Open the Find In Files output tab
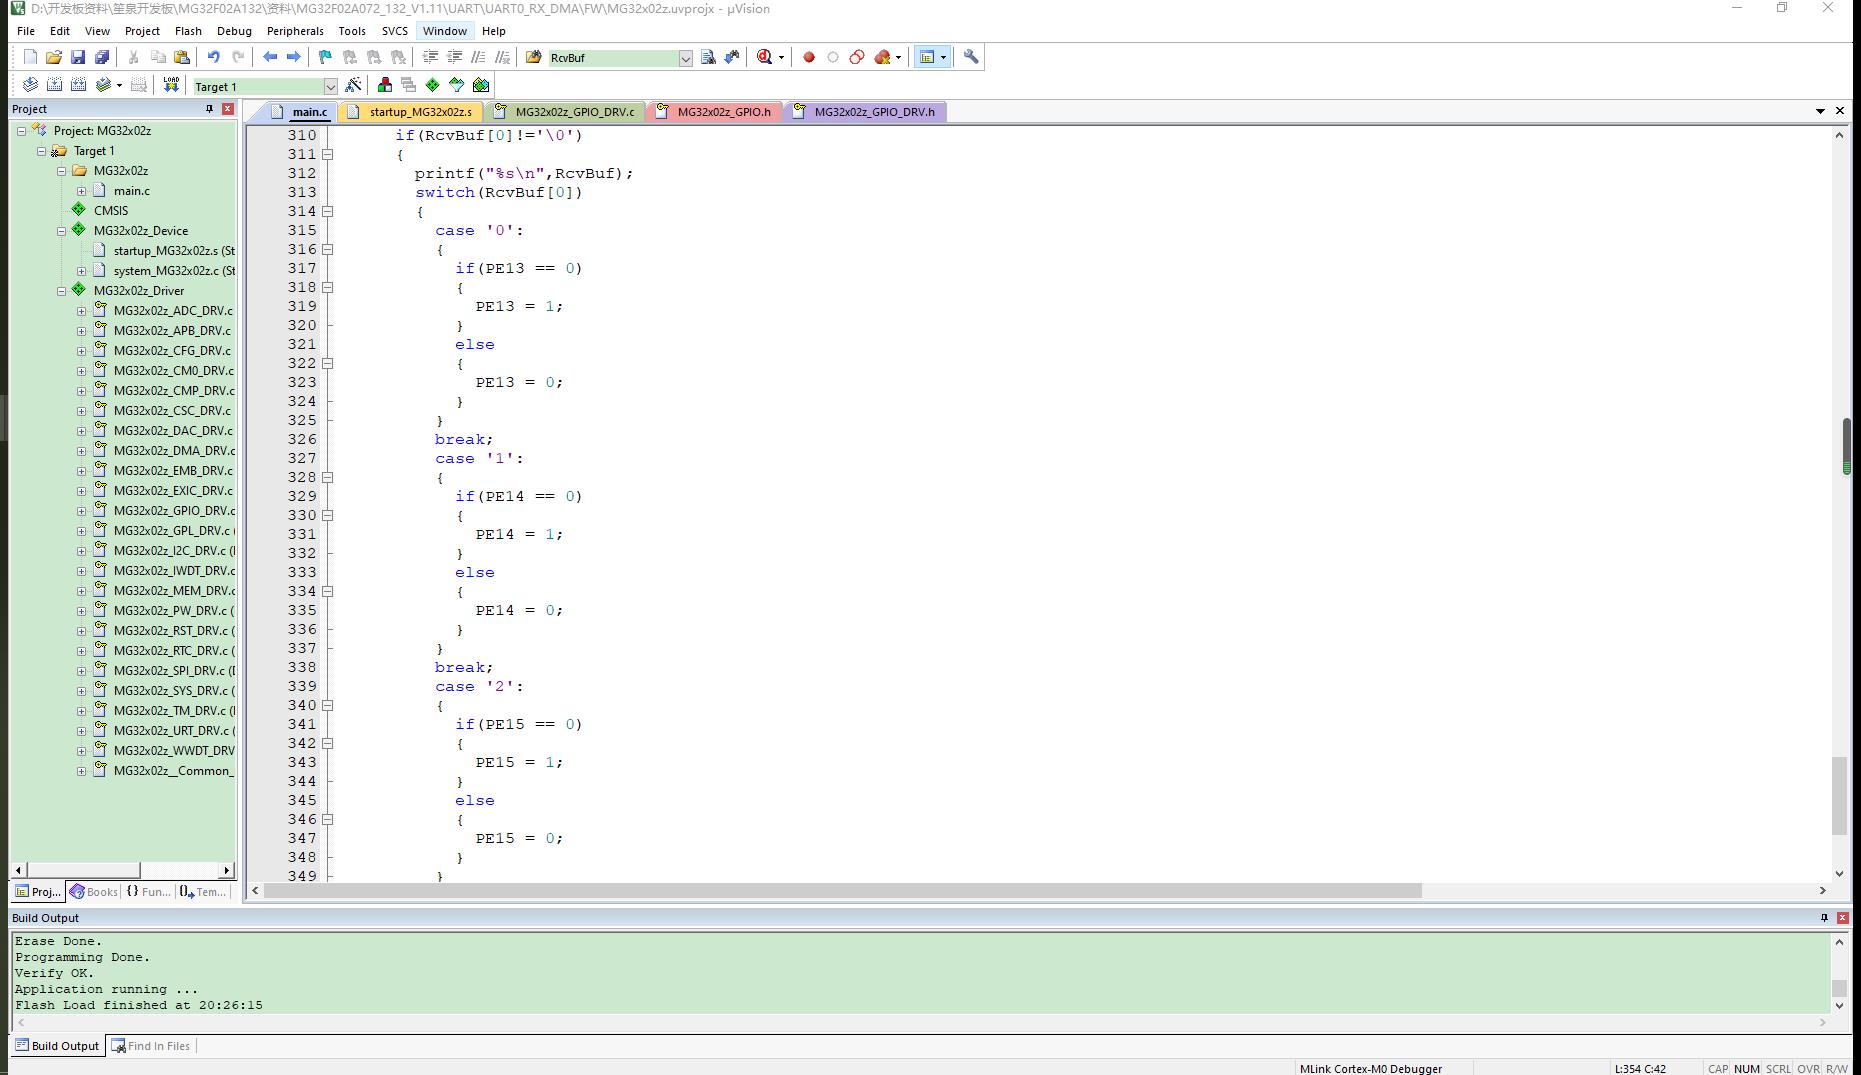Viewport: 1861px width, 1075px height. [x=151, y=1046]
